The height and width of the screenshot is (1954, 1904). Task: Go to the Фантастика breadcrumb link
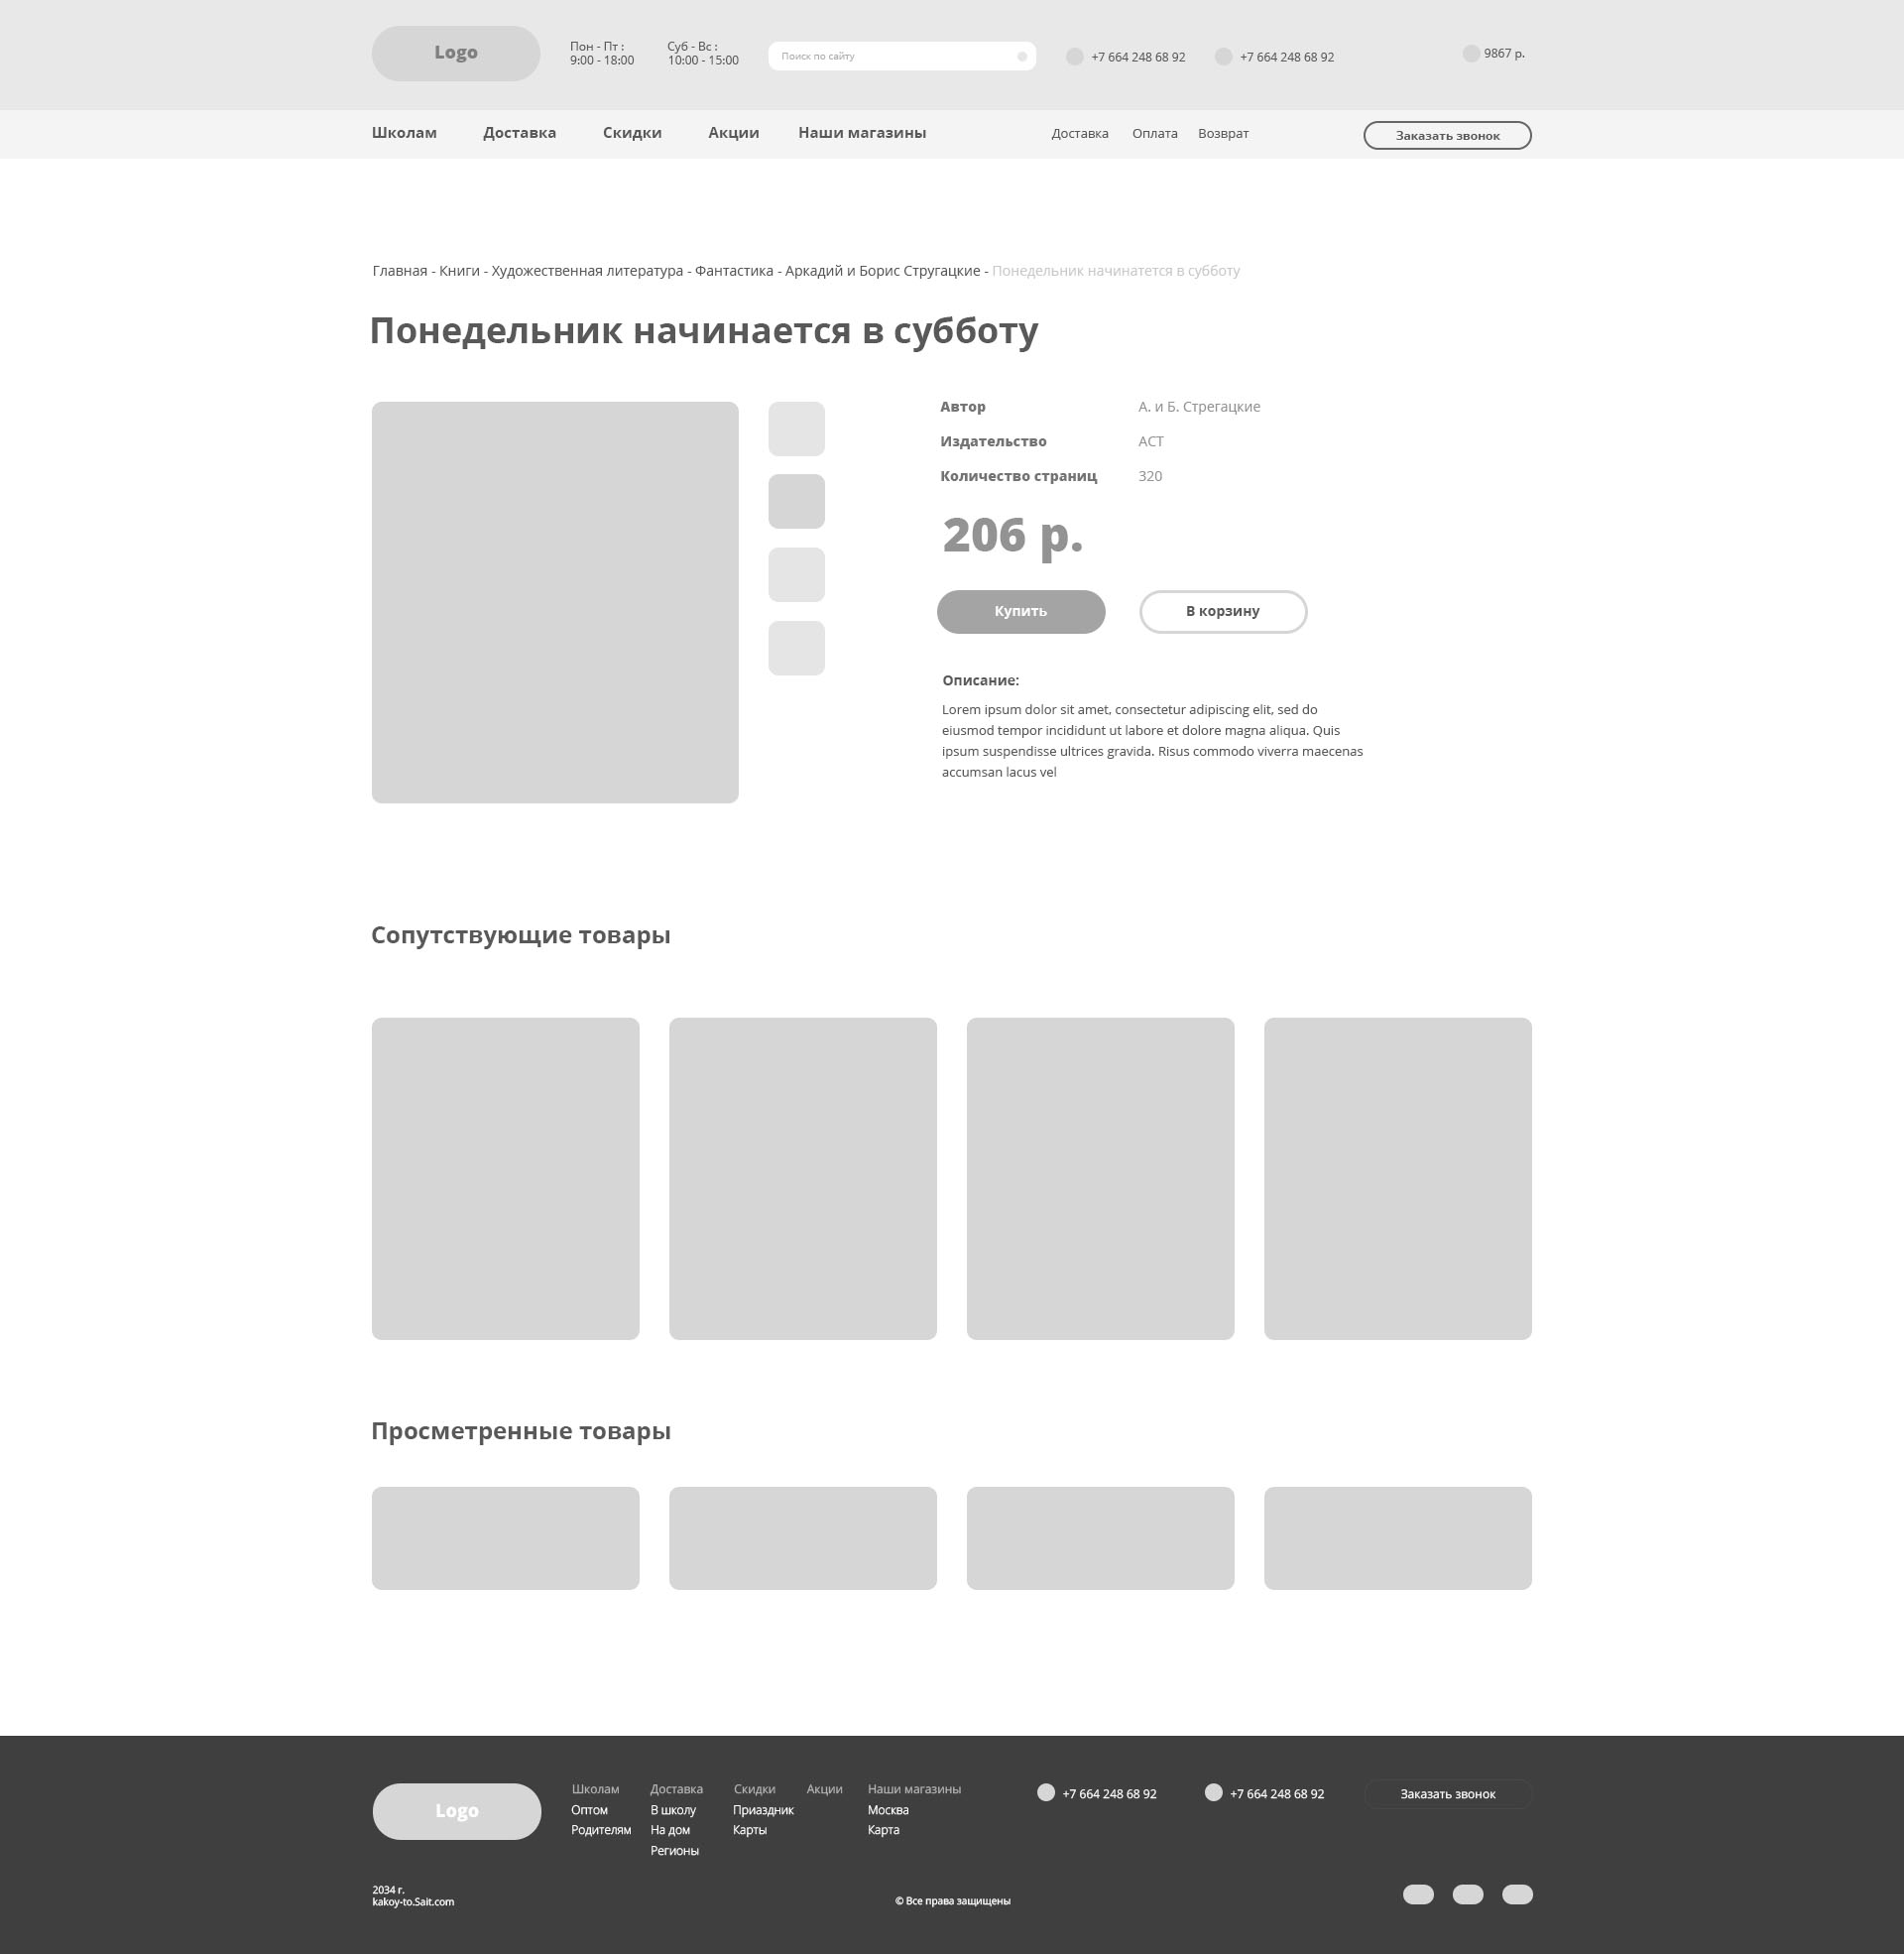pos(733,271)
